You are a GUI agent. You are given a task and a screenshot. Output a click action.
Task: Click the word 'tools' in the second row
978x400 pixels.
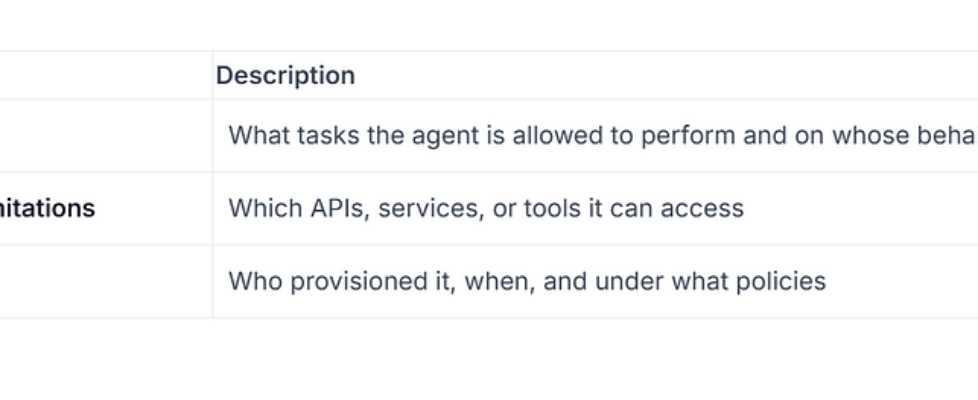click(x=538, y=208)
